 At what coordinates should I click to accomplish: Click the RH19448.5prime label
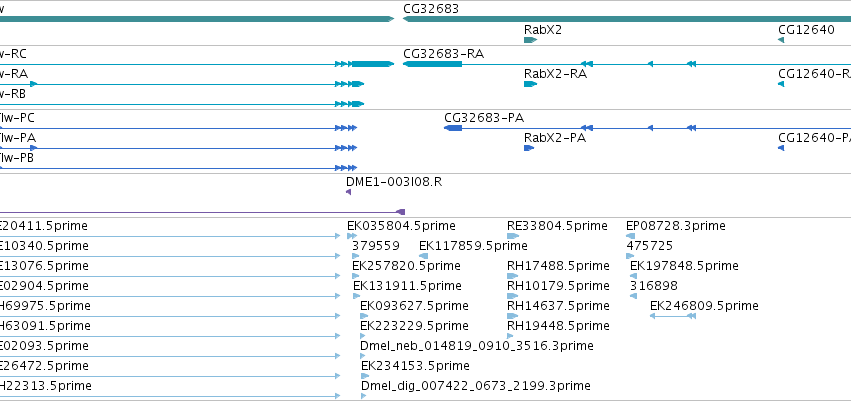tap(558, 326)
